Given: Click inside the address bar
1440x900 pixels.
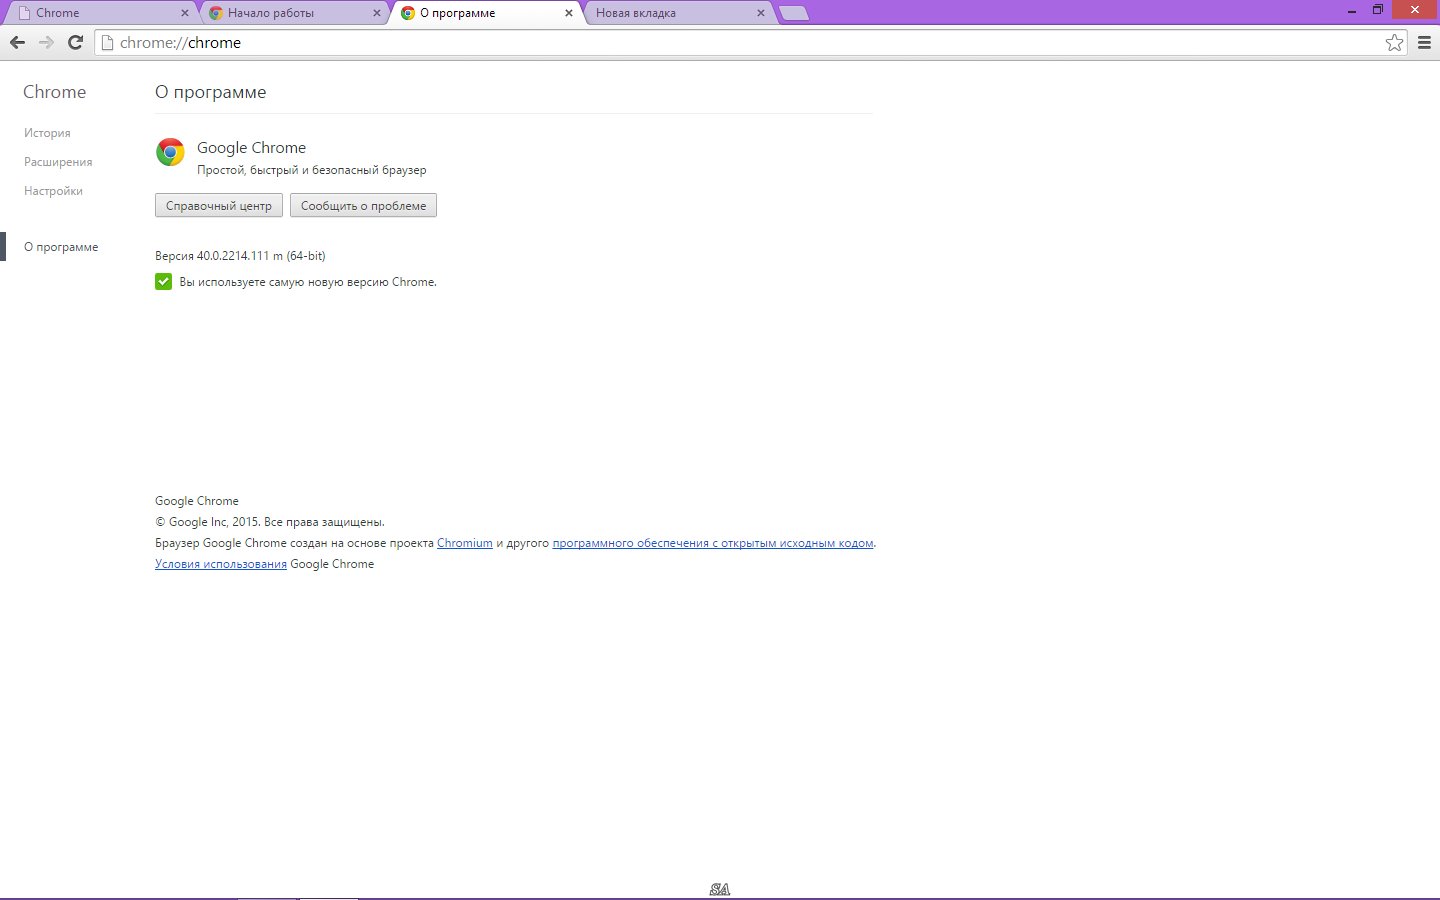Looking at the screenshot, I should click(x=400, y=42).
